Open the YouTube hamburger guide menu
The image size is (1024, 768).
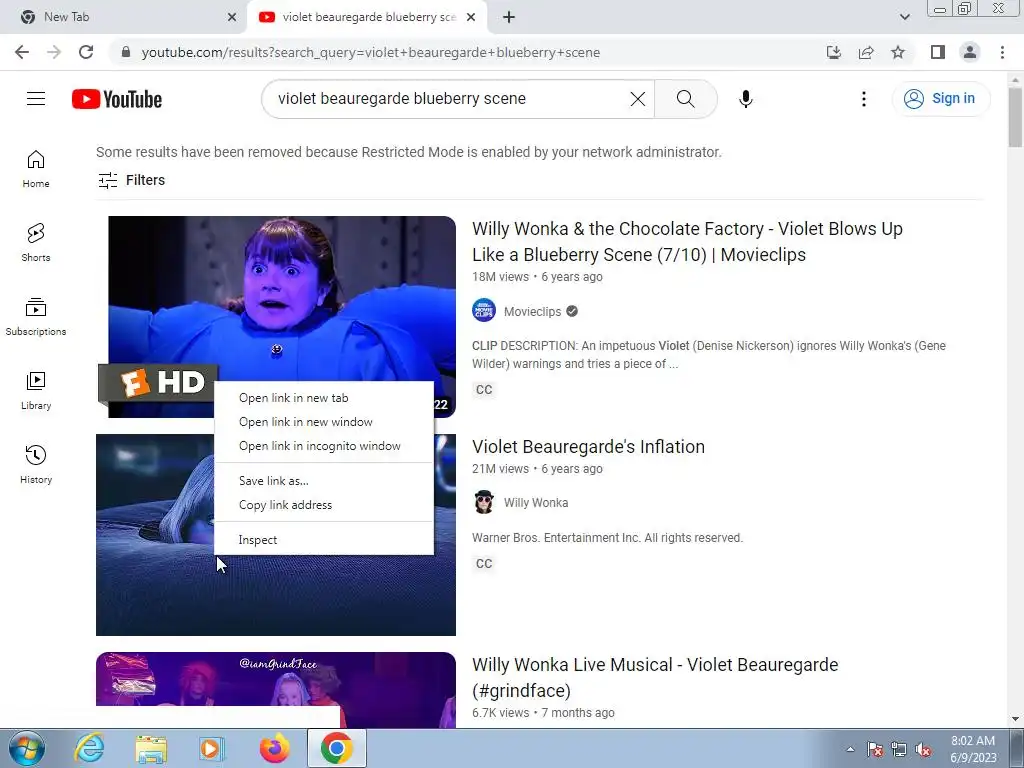pos(36,99)
